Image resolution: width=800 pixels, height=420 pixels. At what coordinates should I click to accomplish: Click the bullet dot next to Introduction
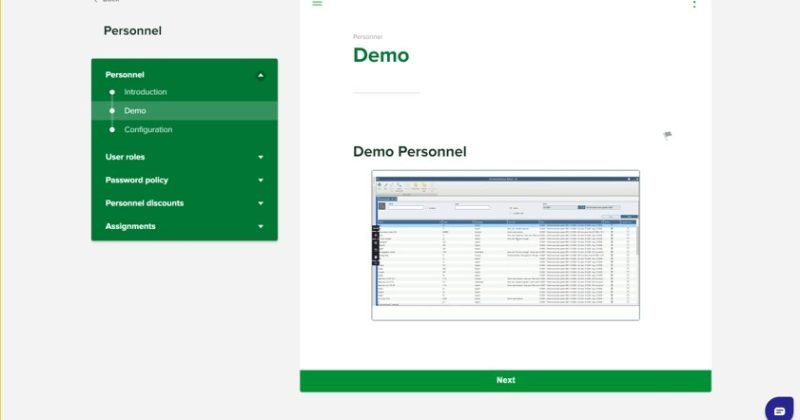[112, 92]
